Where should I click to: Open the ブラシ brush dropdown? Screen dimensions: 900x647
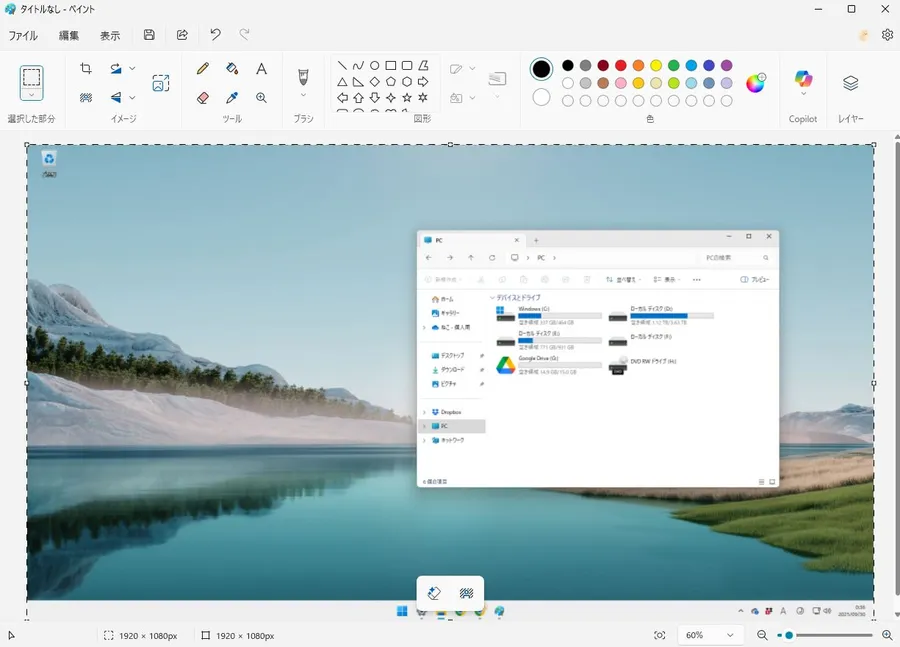tap(303, 96)
